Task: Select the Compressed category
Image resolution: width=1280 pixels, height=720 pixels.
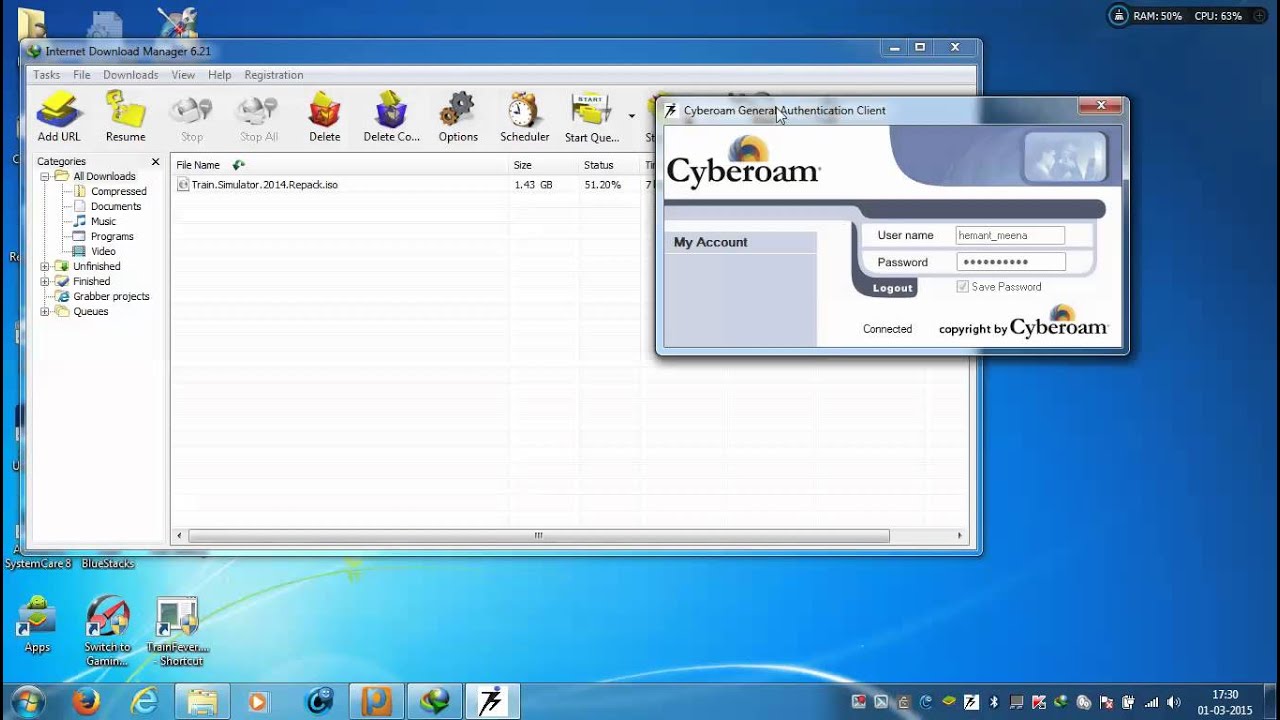Action: tap(118, 191)
